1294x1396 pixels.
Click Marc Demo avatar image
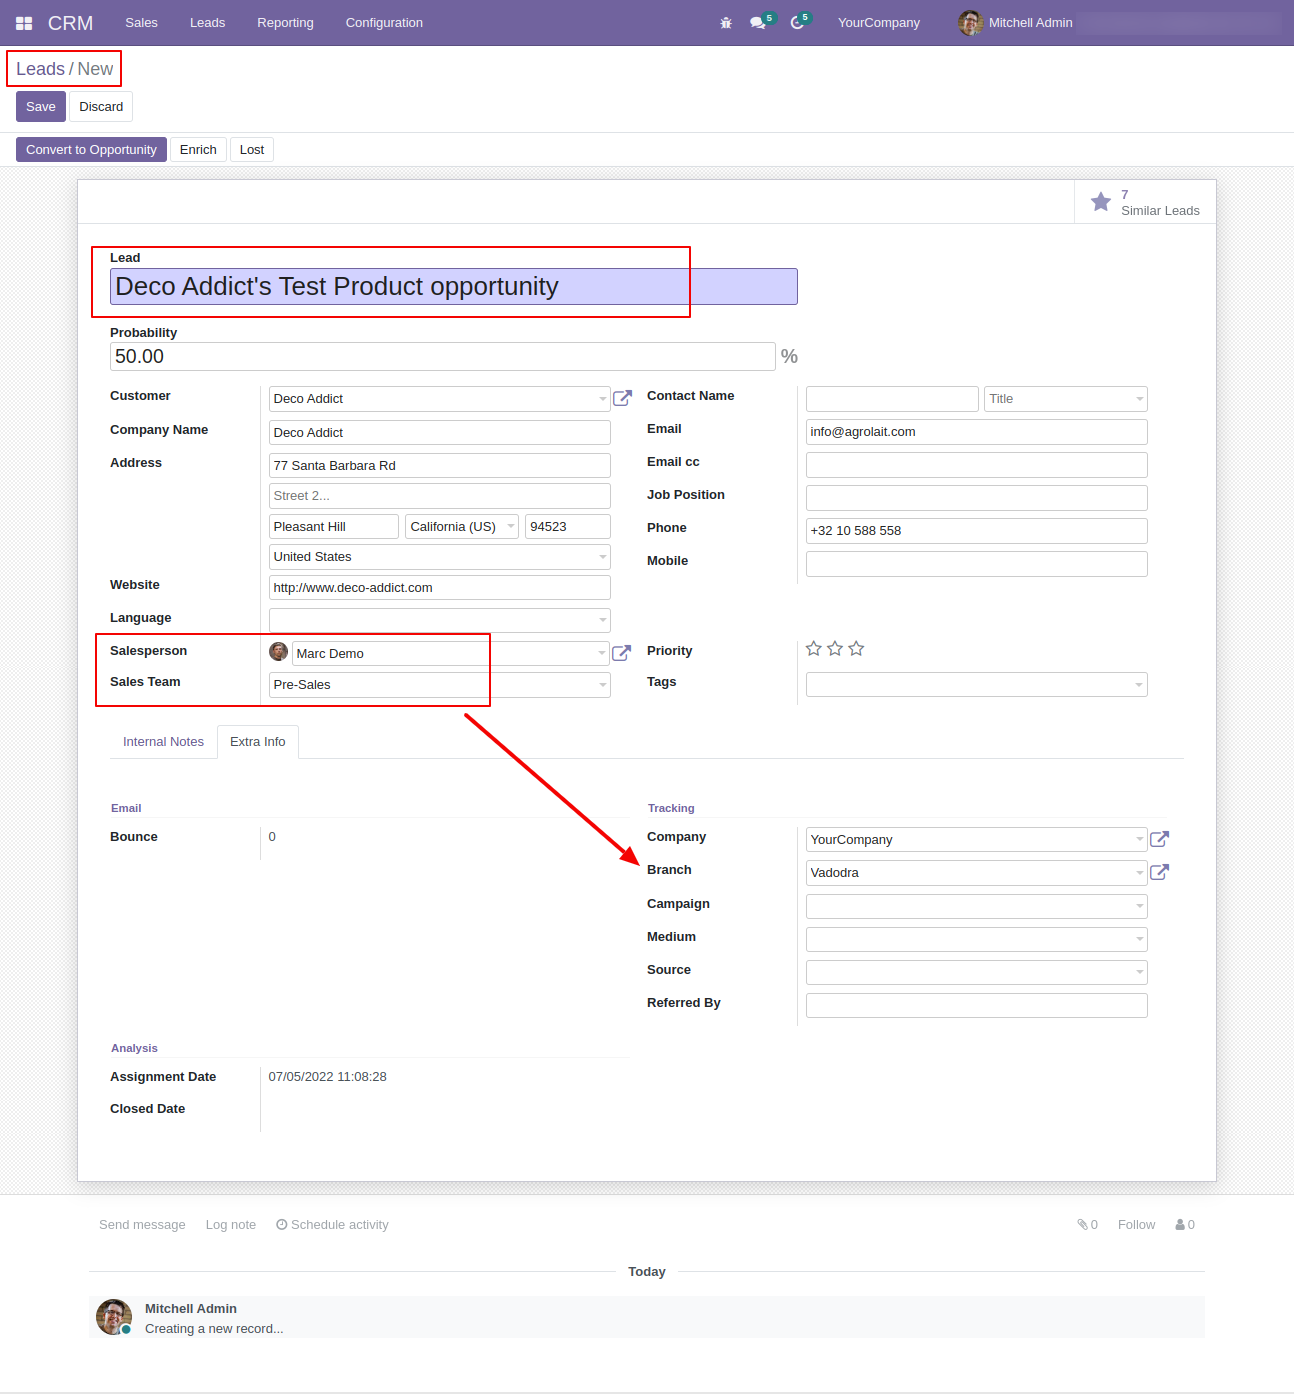(x=279, y=652)
